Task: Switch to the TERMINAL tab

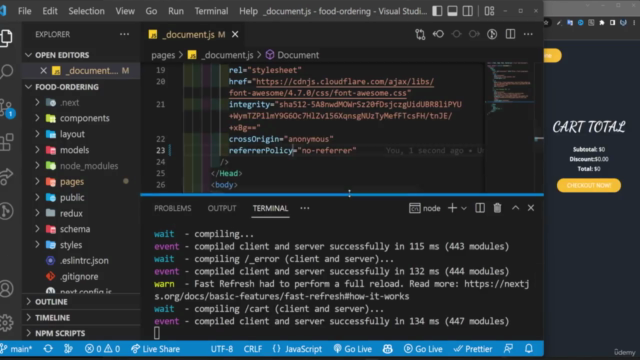Action: pos(270,208)
